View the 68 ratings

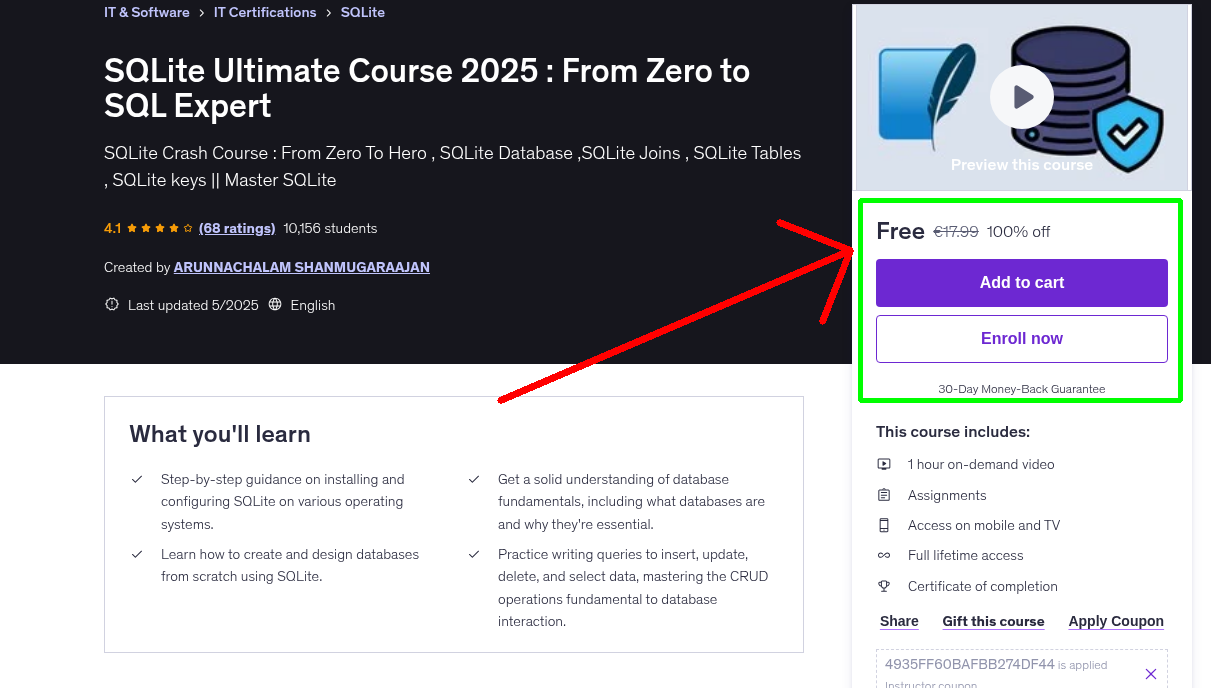click(237, 228)
